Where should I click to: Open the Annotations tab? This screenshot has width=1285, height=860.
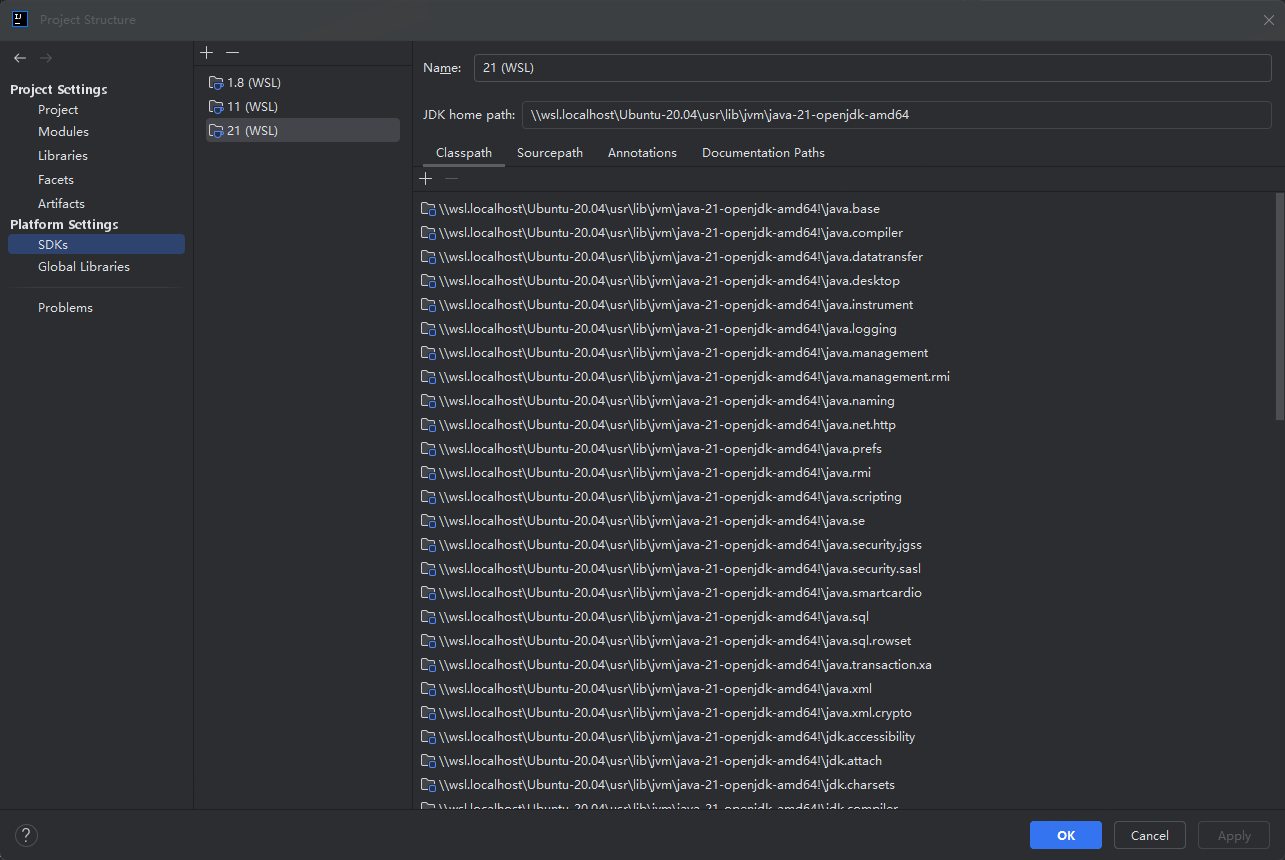coord(641,152)
